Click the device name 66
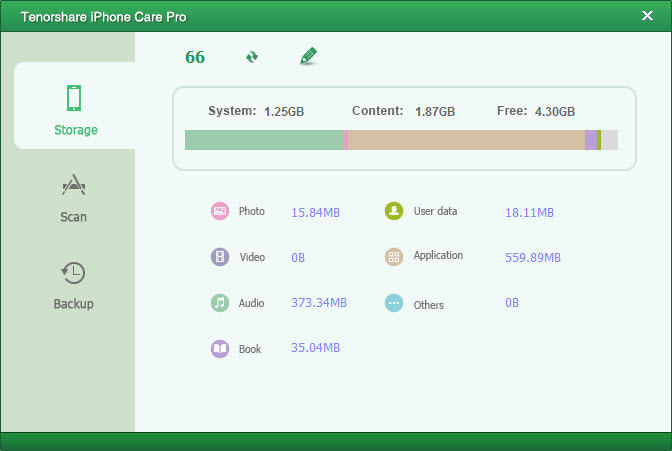Image resolution: width=672 pixels, height=451 pixels. (x=195, y=57)
